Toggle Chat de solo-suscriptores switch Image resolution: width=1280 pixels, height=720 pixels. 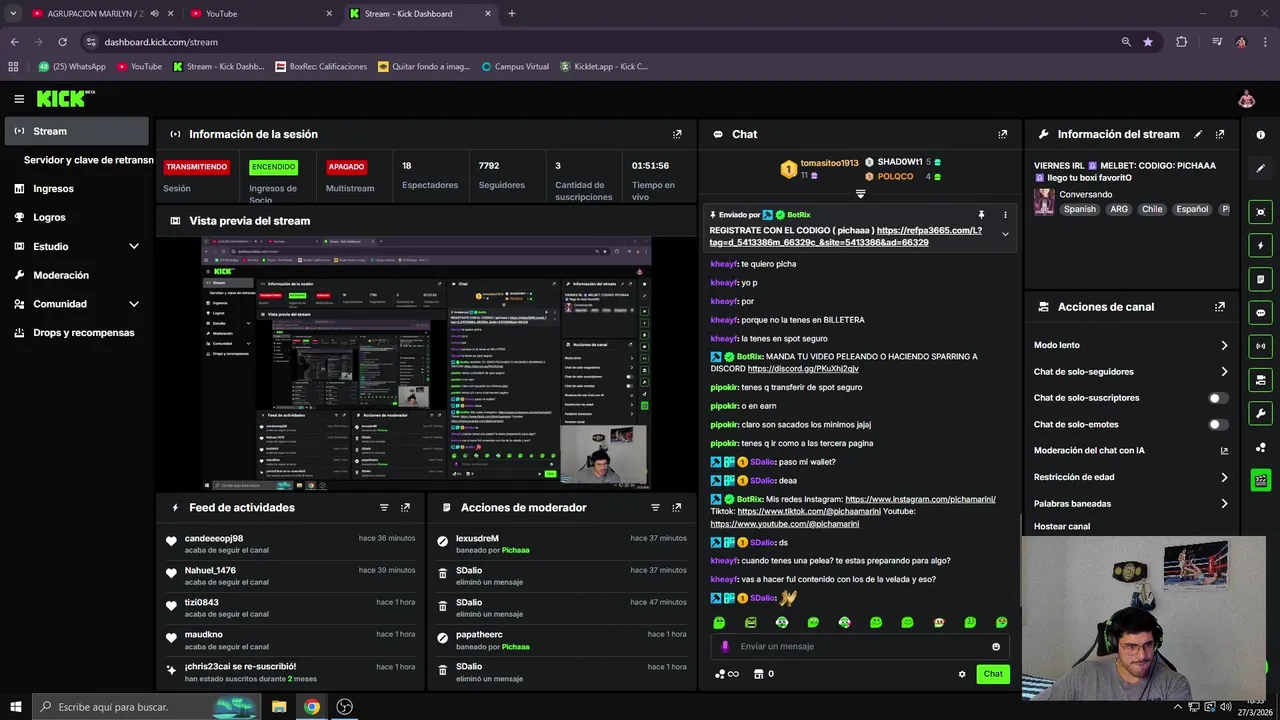click(x=1218, y=398)
